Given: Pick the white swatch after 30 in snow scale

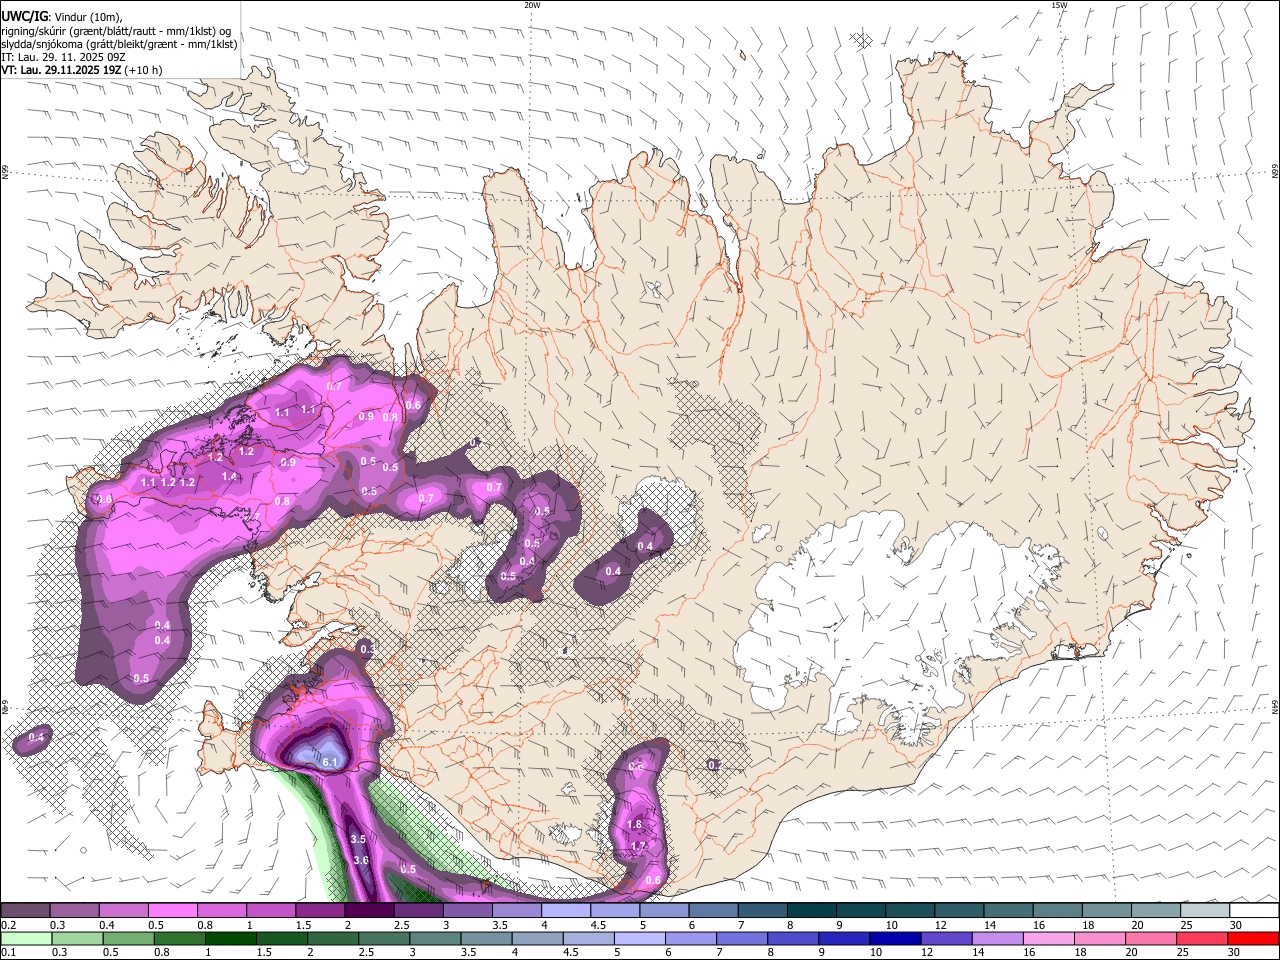Looking at the screenshot, I should 1254,911.
